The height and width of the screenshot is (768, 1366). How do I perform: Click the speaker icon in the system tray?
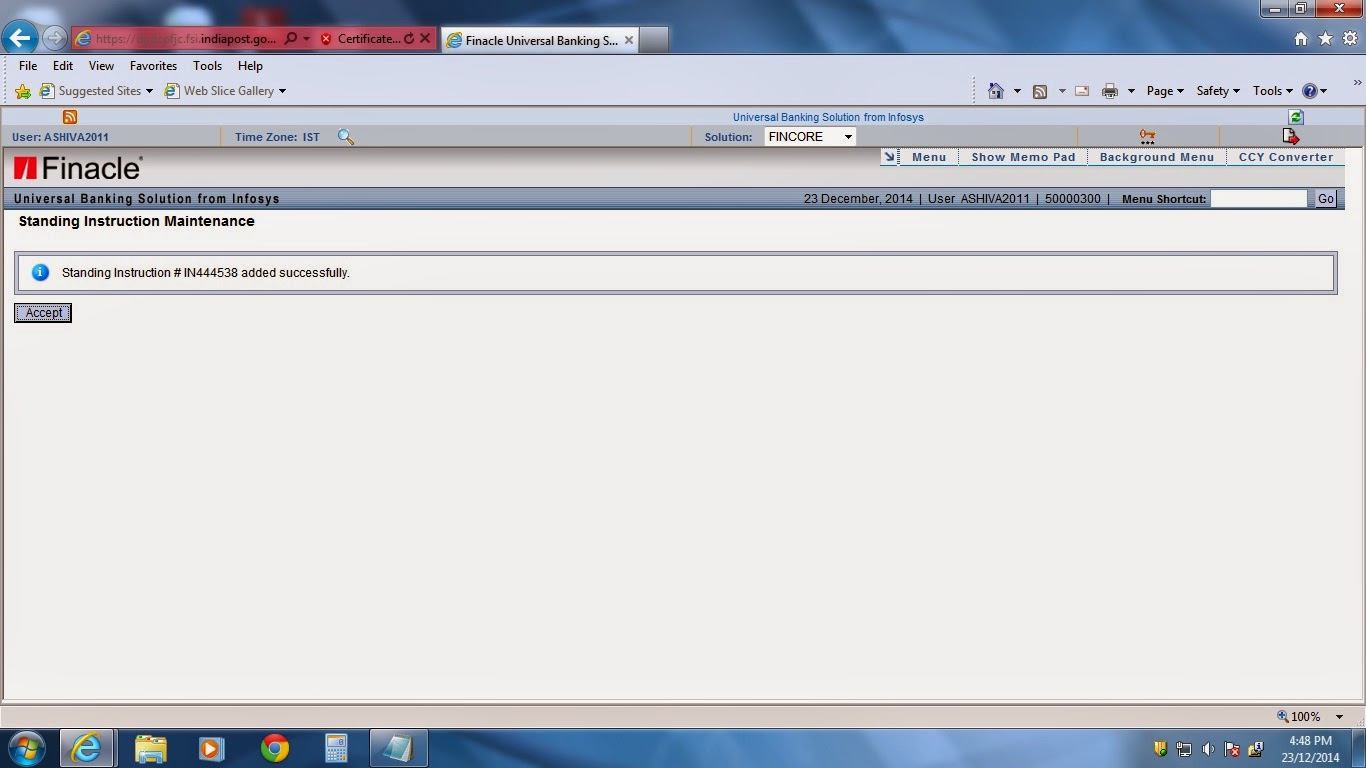pos(1209,748)
